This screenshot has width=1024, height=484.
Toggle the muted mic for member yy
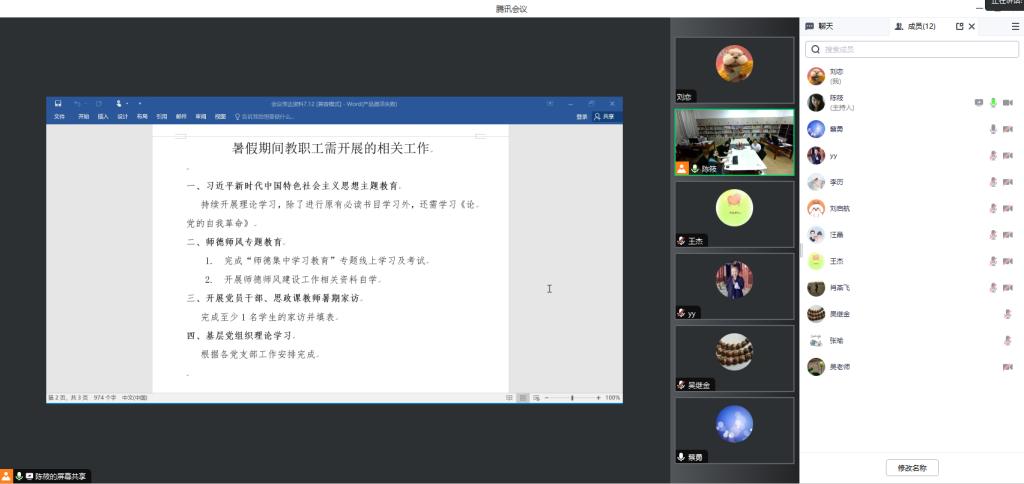[x=993, y=155]
